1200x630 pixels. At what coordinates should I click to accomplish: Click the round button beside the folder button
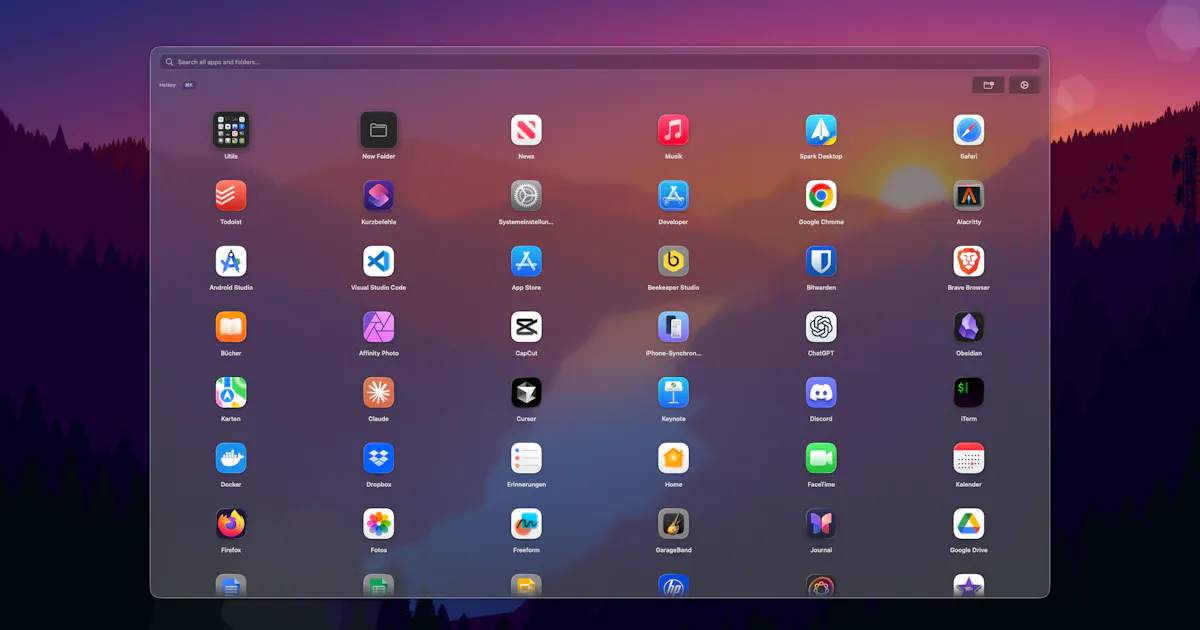[x=1024, y=85]
